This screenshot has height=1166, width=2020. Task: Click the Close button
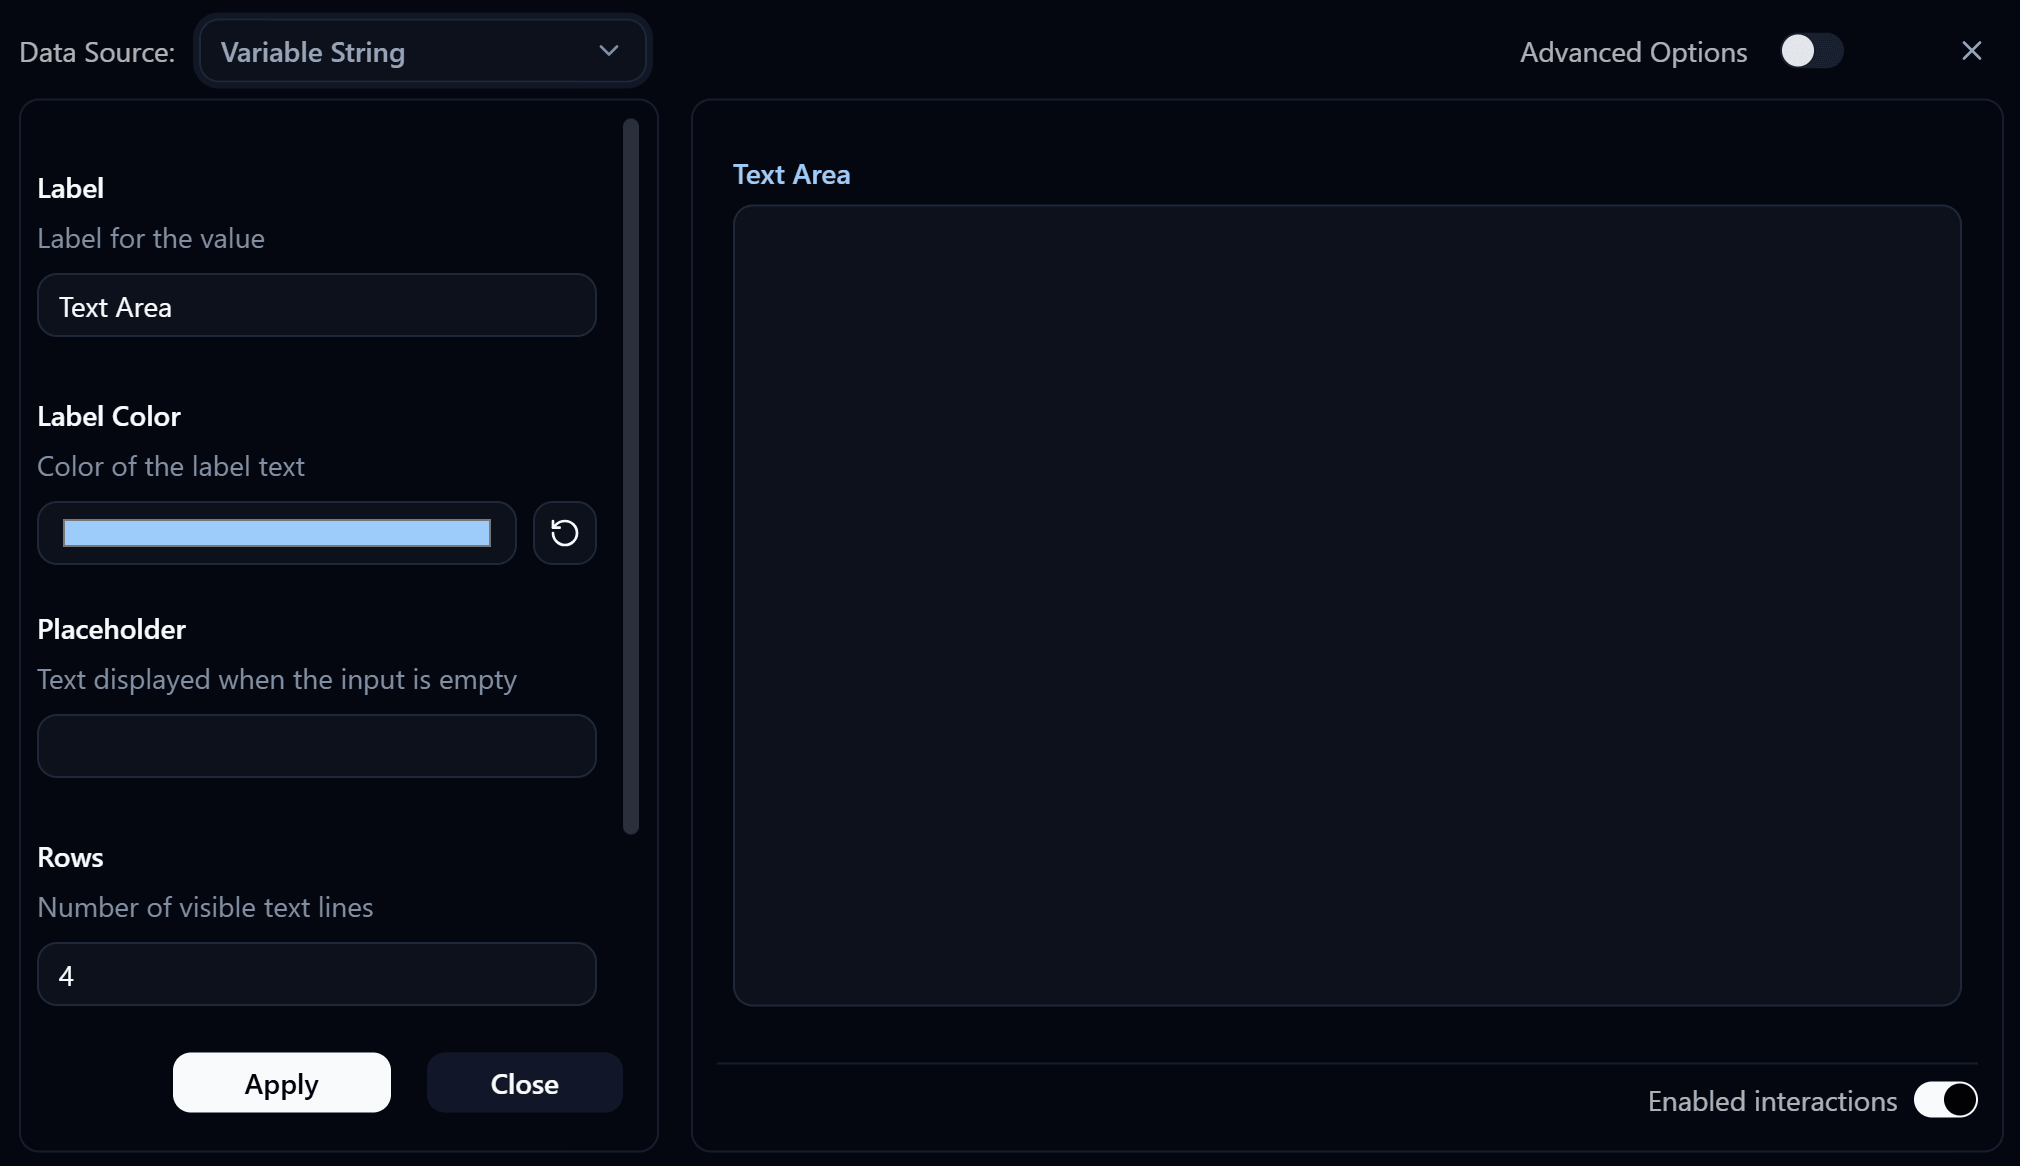pos(525,1083)
